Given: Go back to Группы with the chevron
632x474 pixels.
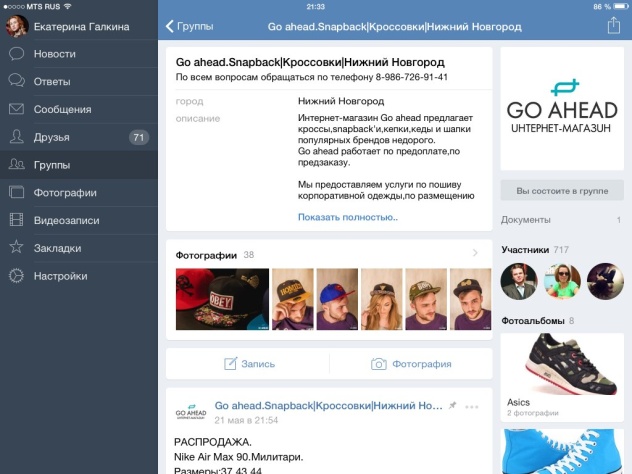Looking at the screenshot, I should pos(170,27).
